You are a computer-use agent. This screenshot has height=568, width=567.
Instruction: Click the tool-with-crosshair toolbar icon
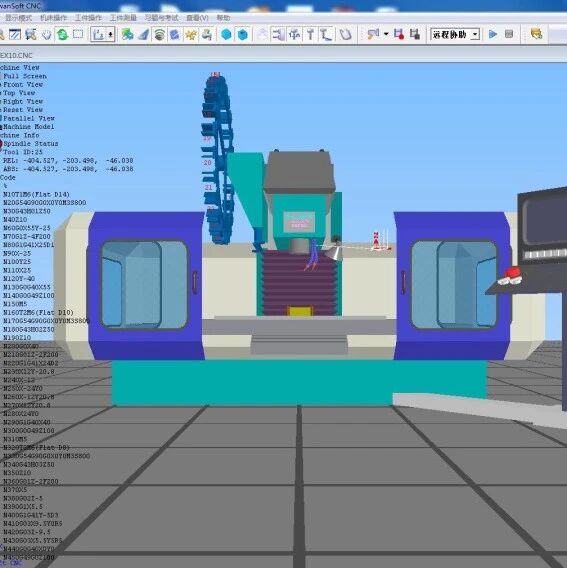(x=295, y=34)
